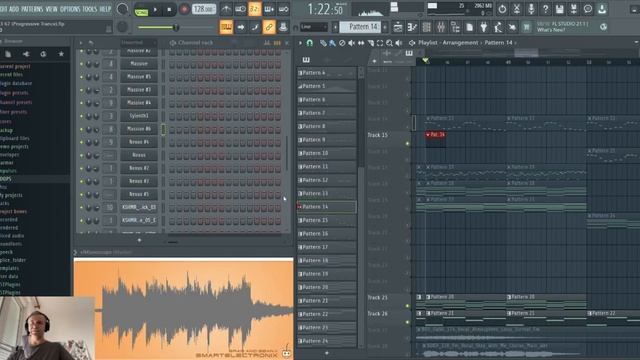Viewport: 640px width, 360px height.
Task: Toggle the metronome icon
Action: (x=226, y=9)
